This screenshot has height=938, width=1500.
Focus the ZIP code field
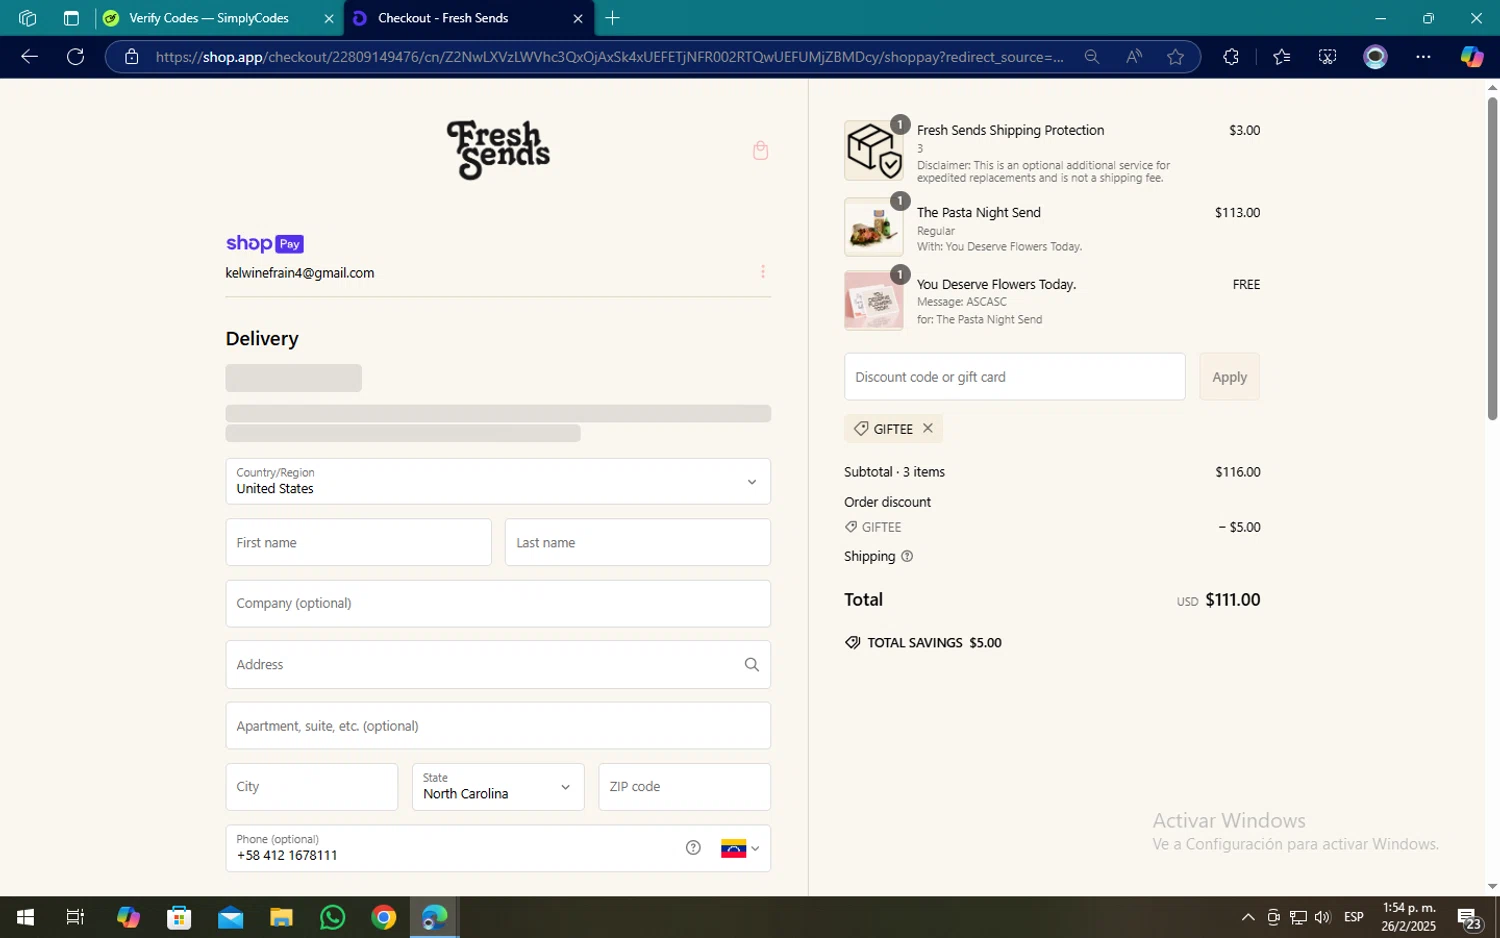pos(684,787)
